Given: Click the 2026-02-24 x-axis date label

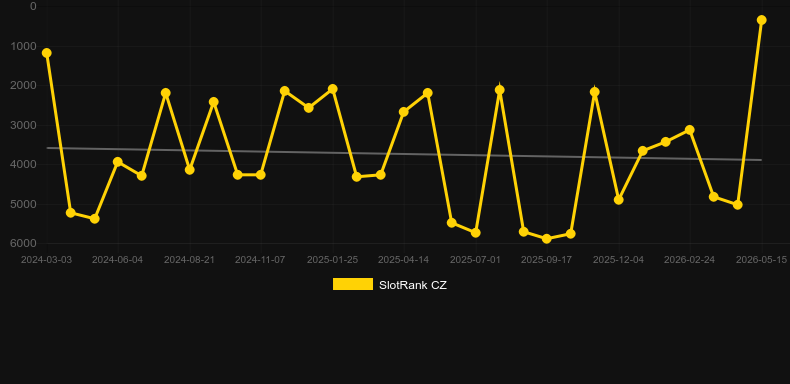Looking at the screenshot, I should coord(690,260).
